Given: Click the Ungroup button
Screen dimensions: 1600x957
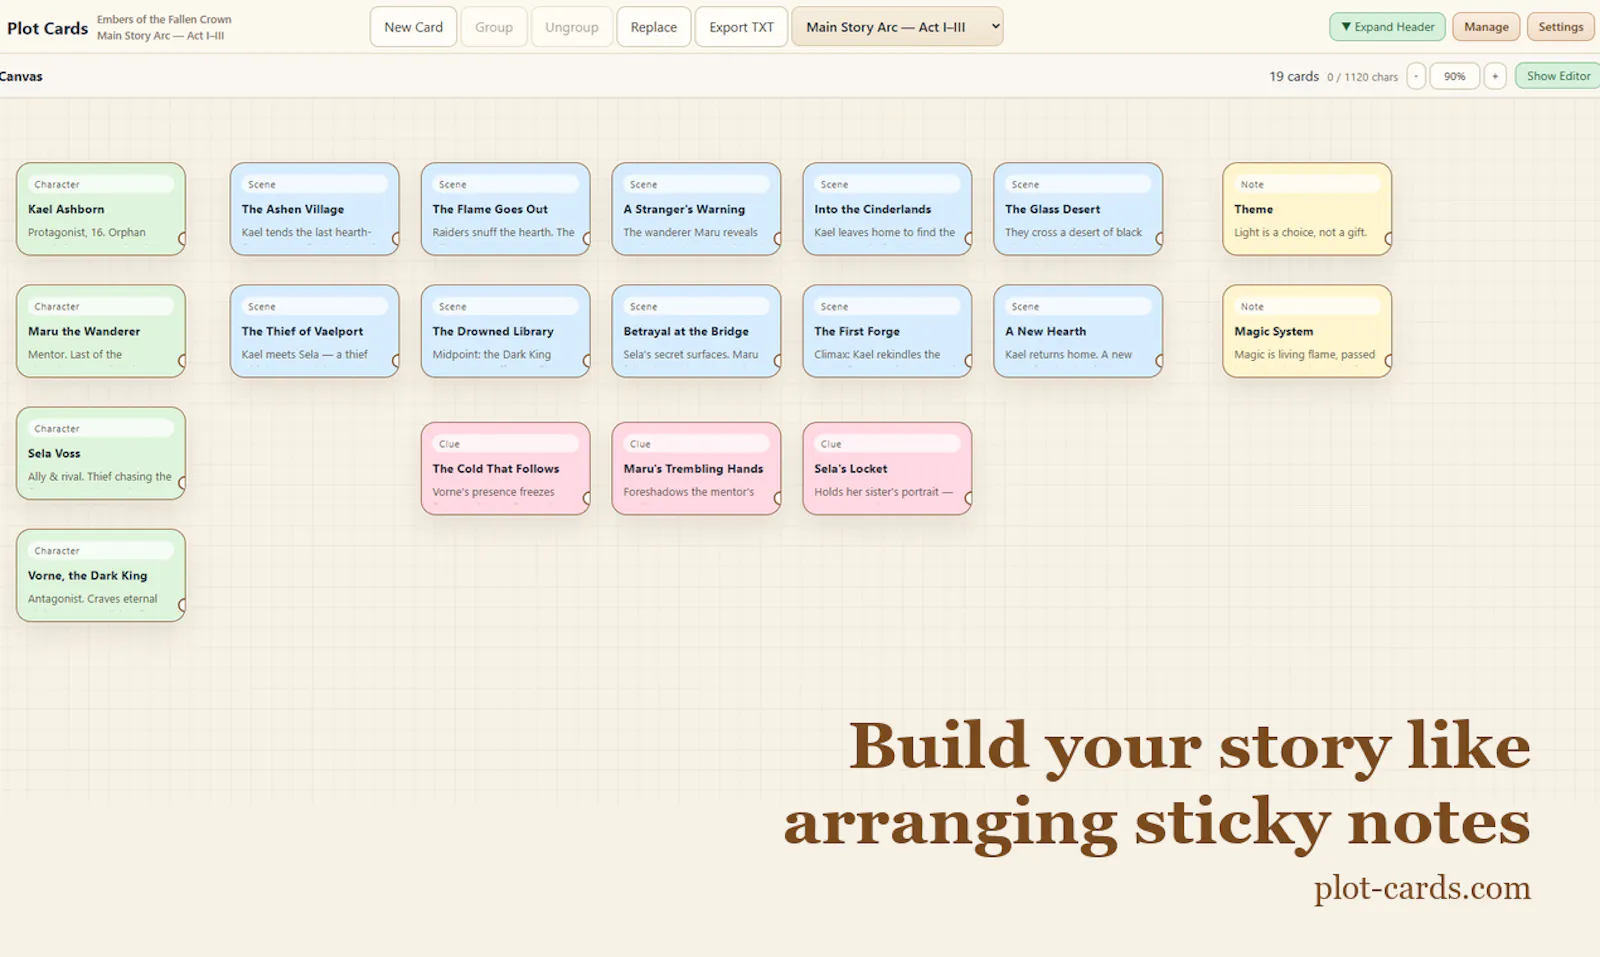Looking at the screenshot, I should tap(572, 27).
